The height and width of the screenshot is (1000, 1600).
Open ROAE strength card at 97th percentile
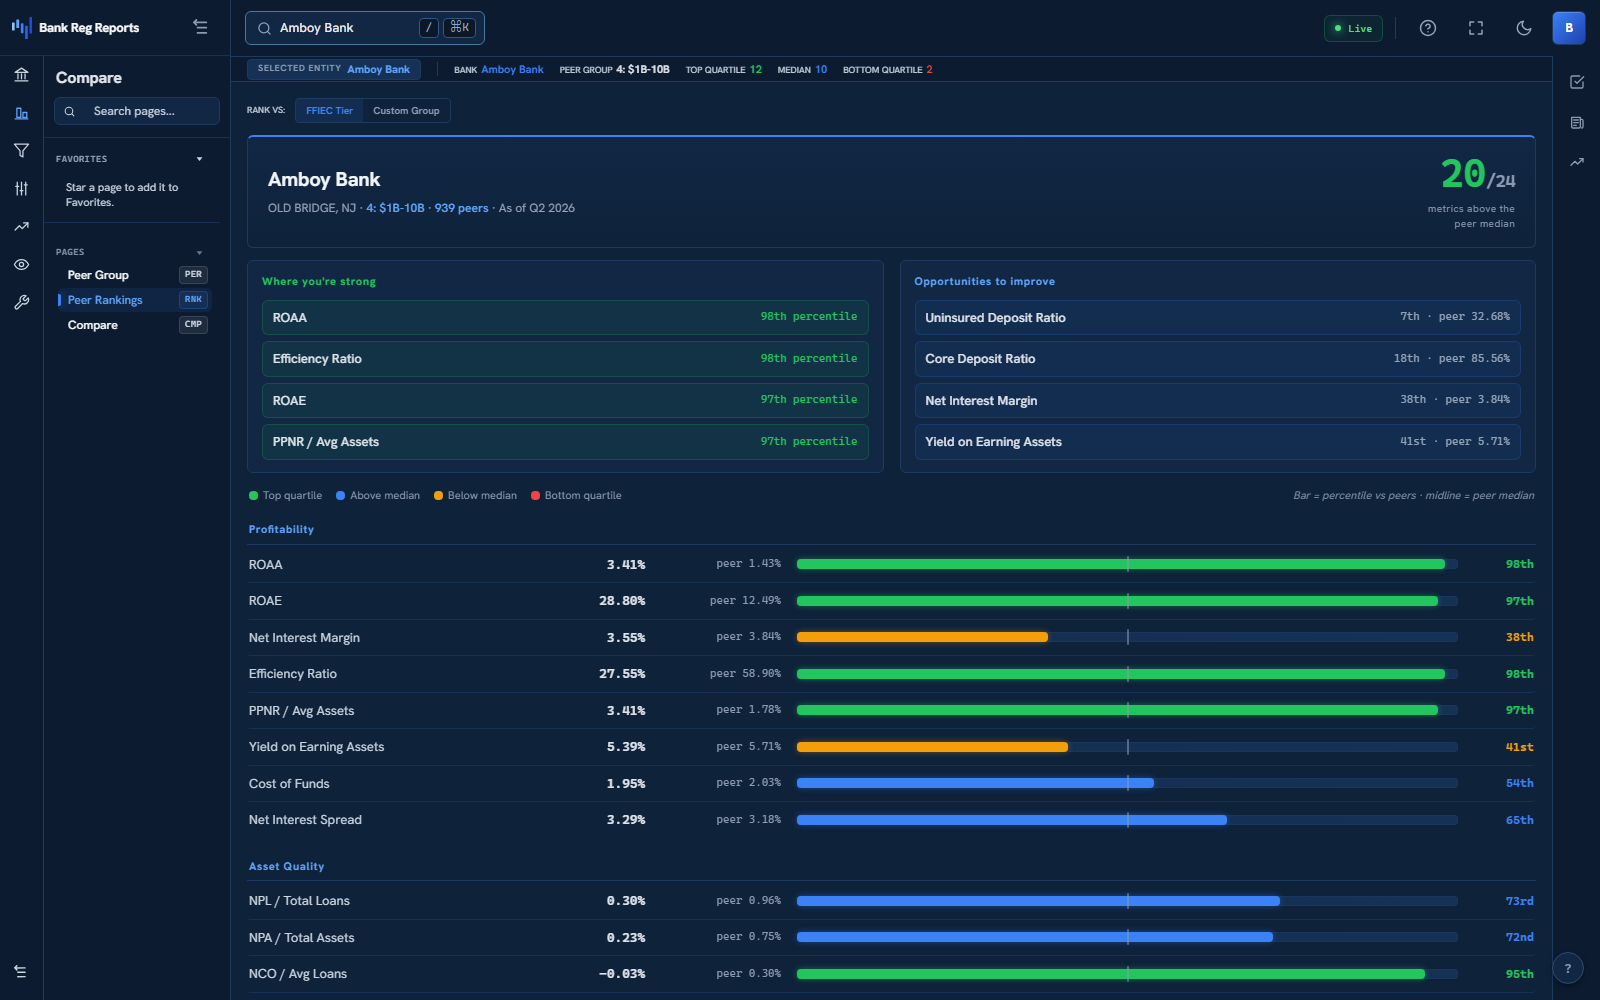coord(565,400)
